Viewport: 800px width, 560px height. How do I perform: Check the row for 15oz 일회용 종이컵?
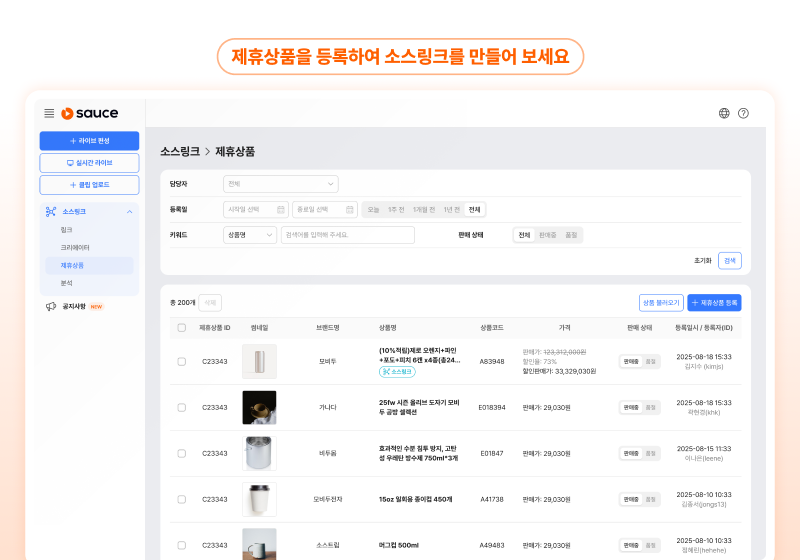pyautogui.click(x=182, y=499)
